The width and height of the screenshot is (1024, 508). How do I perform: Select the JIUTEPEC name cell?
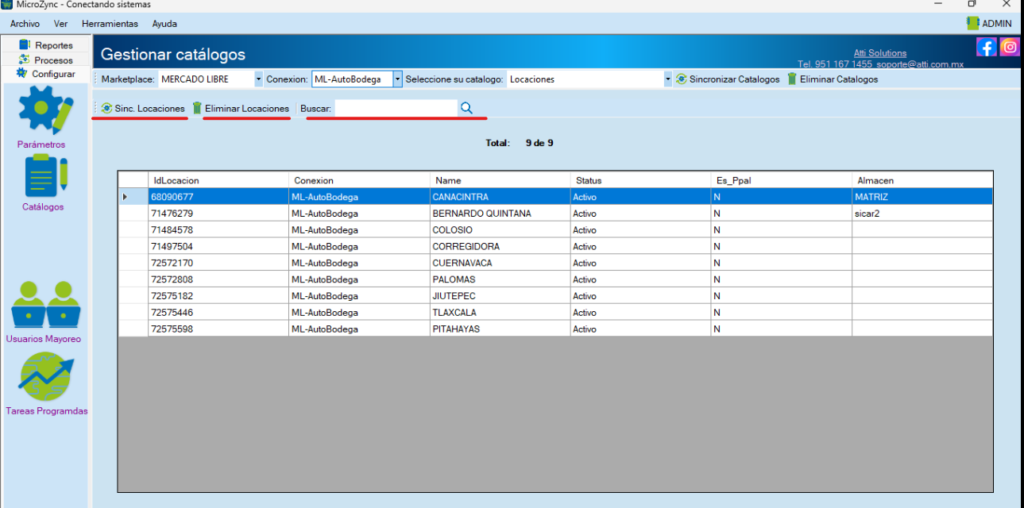click(x=500, y=296)
